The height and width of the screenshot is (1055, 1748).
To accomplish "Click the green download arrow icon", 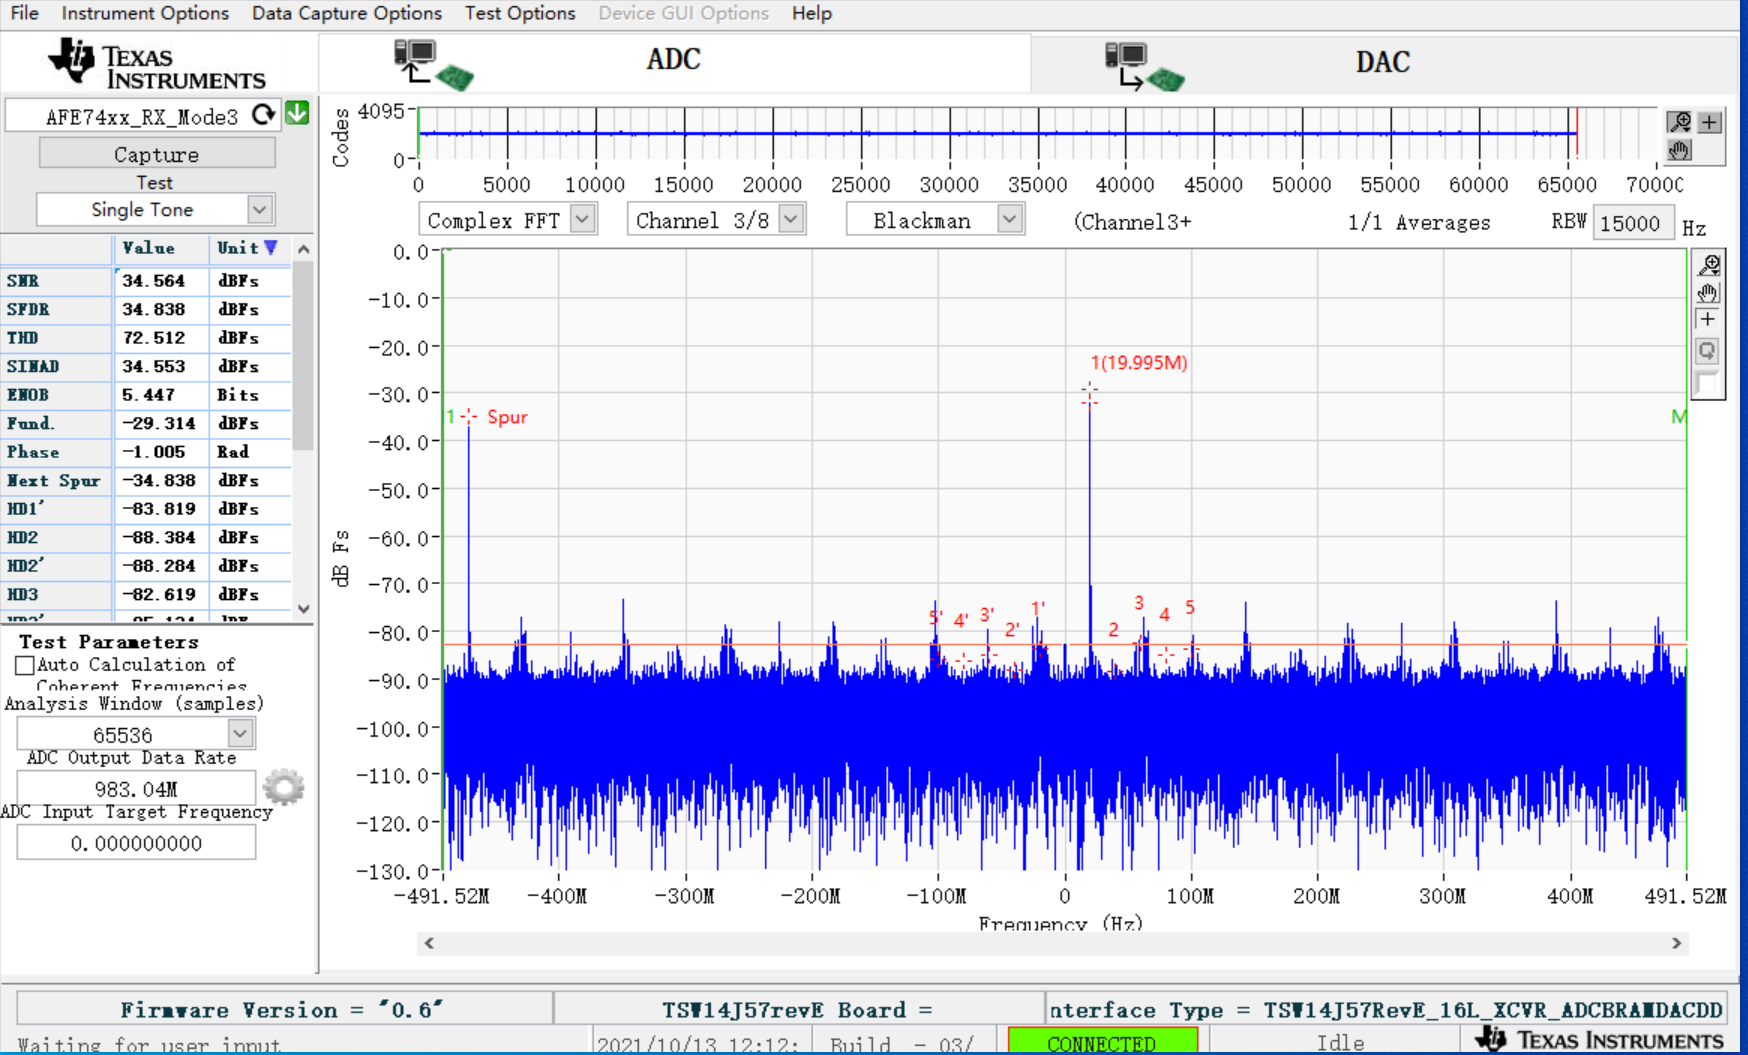I will (x=297, y=113).
